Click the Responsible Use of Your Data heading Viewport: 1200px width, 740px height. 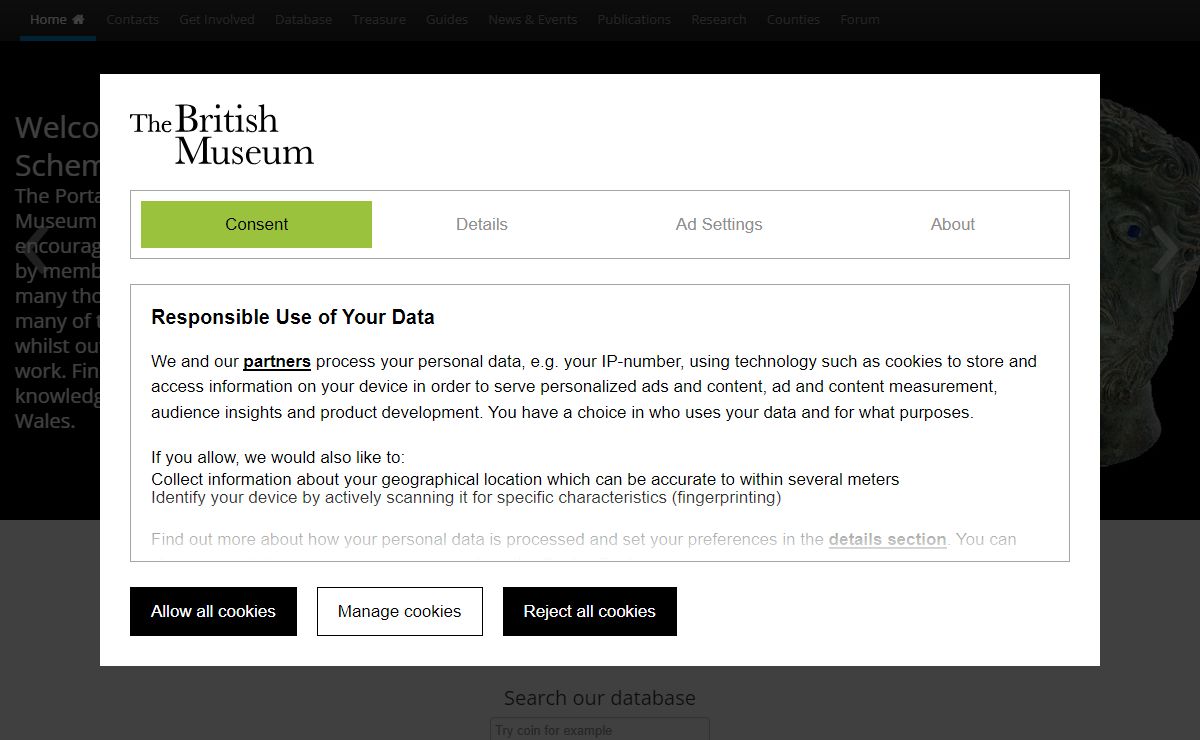point(293,318)
